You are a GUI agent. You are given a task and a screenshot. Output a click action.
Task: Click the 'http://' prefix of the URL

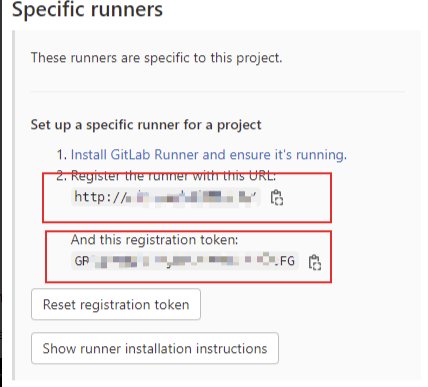click(x=100, y=197)
